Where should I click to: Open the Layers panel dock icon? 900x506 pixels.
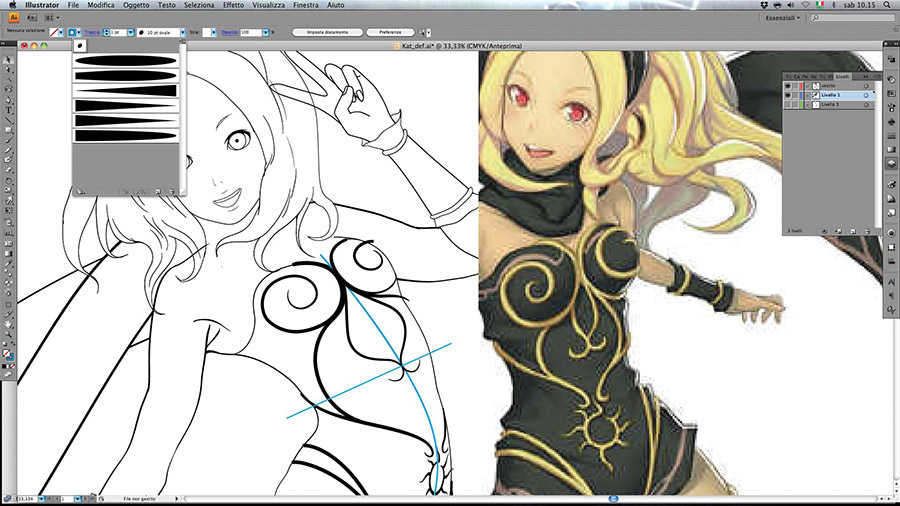tap(891, 164)
